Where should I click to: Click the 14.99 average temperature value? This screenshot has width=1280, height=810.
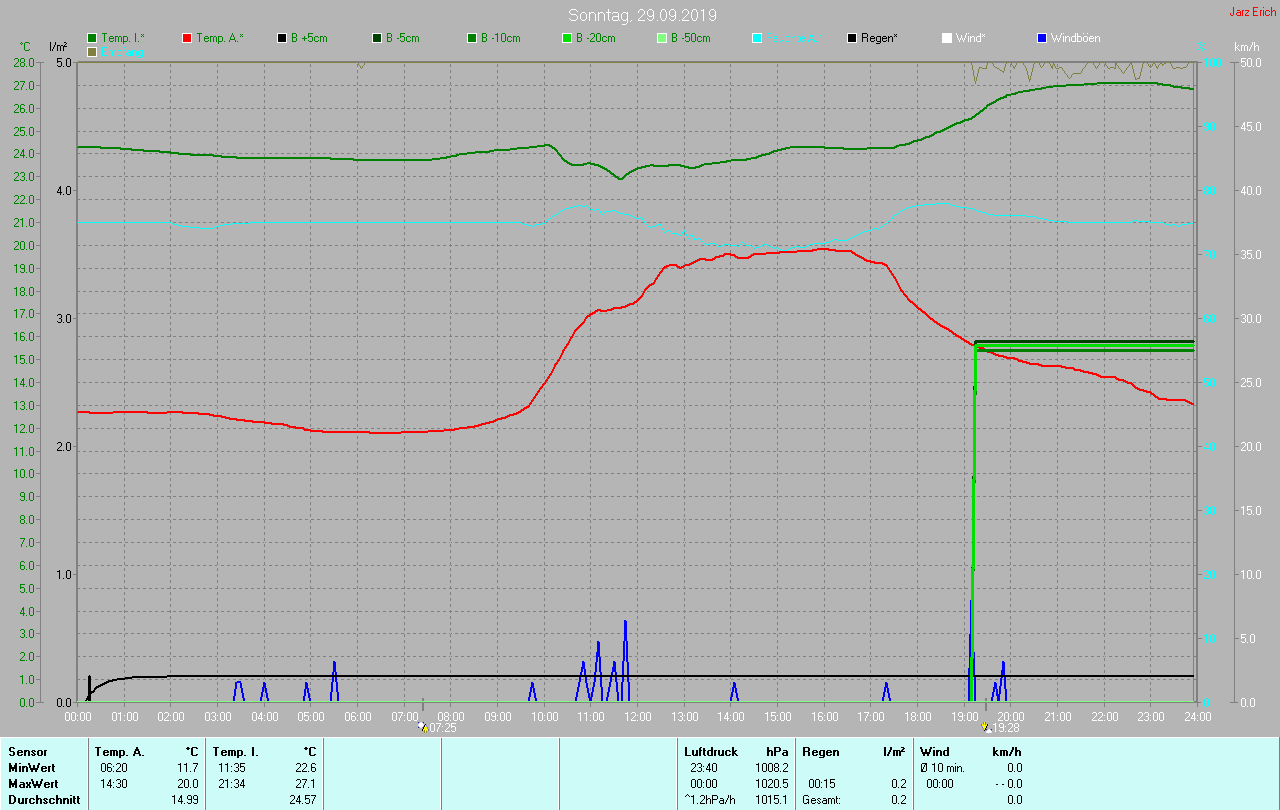tap(185, 800)
